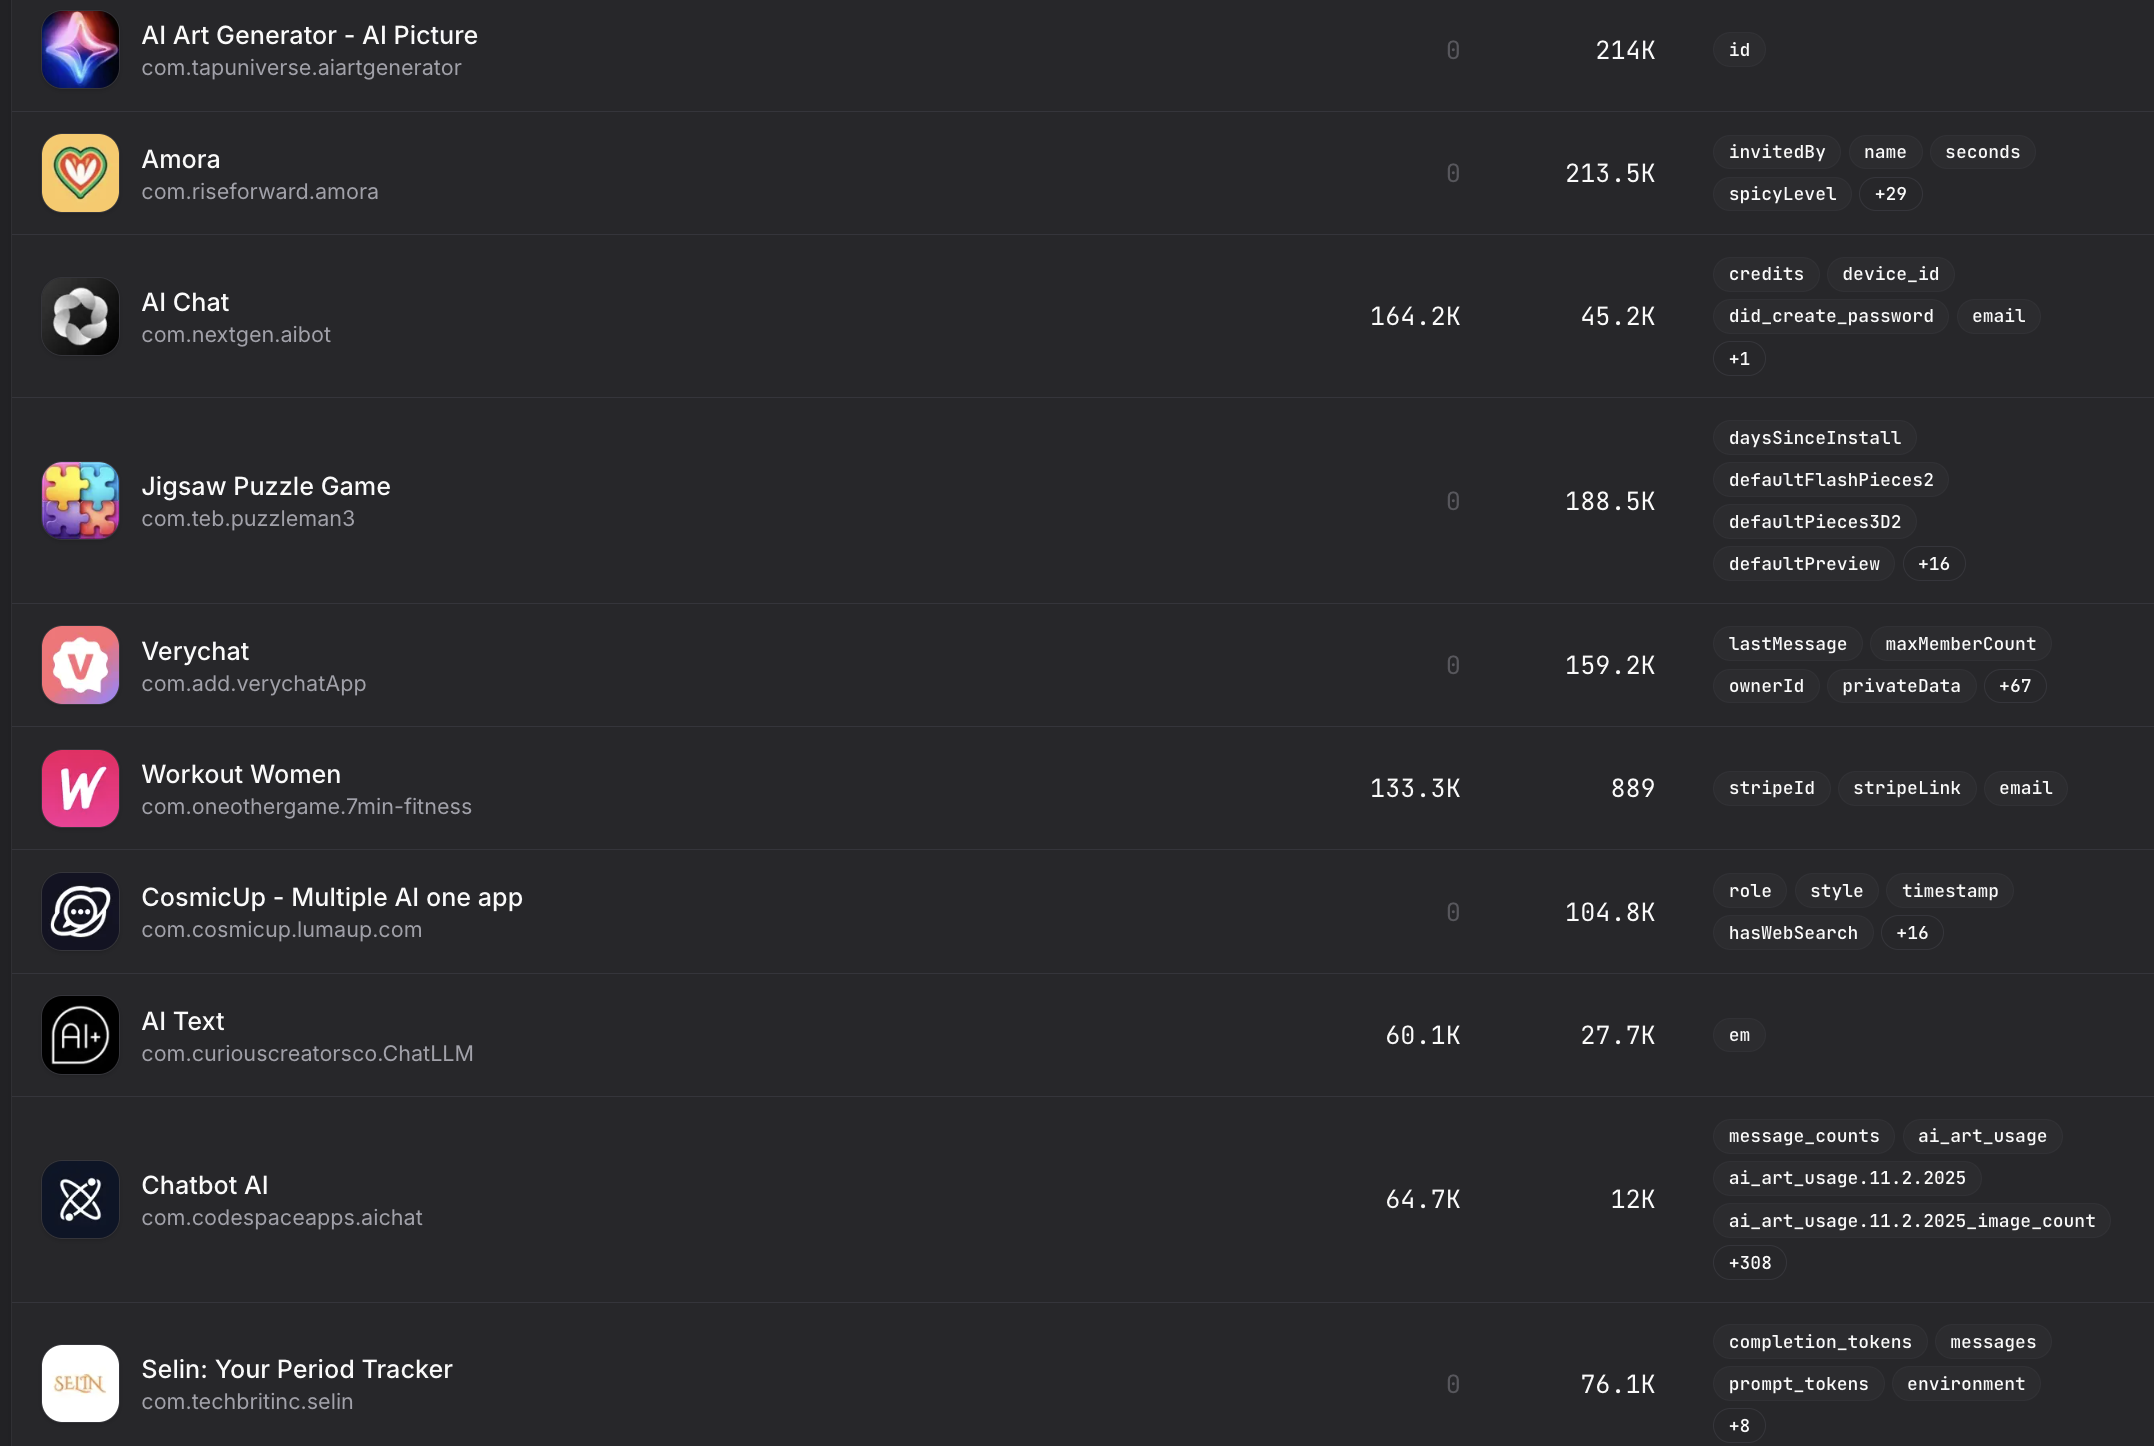Screen dimensions: 2154x1446
Task: Click the Selin Period Tracker icon
Action: 80,1383
